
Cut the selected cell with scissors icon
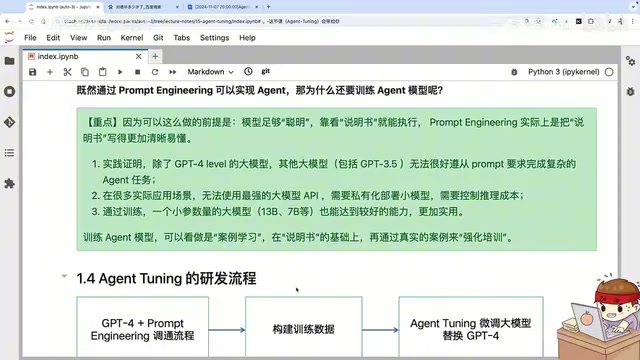tap(67, 72)
